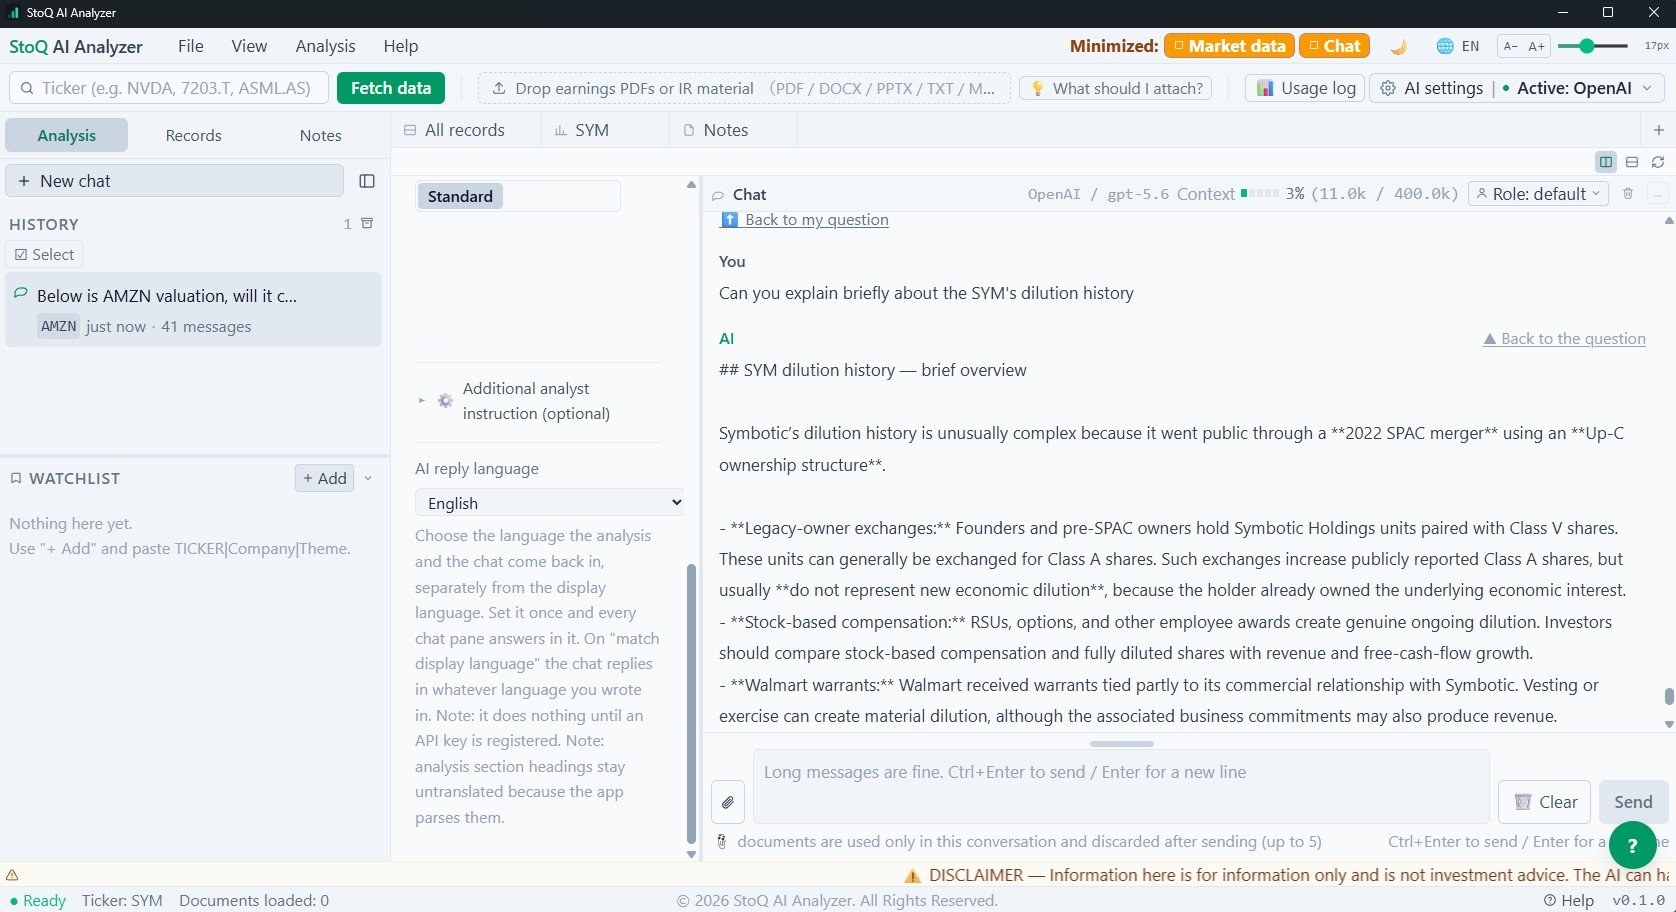Switch to the side-by-side split layout icon
Image resolution: width=1676 pixels, height=912 pixels.
coord(1606,162)
